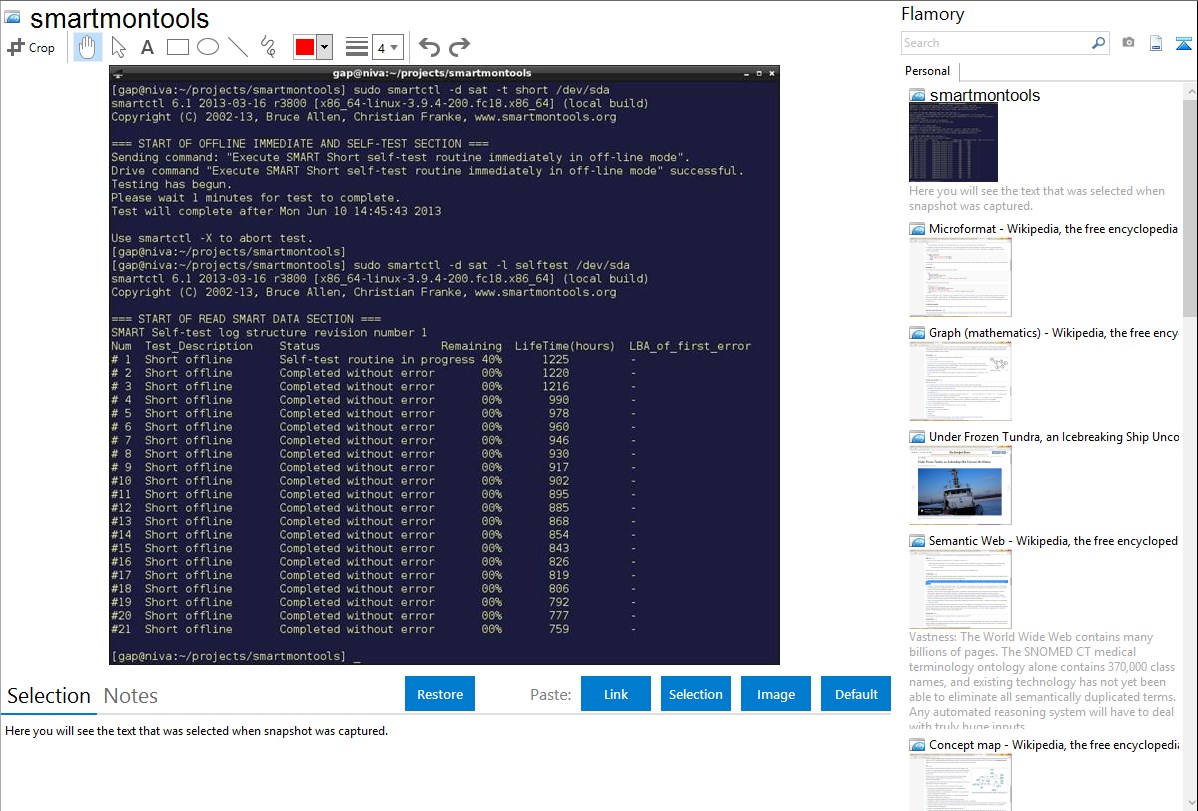Click the Semantic Web - Wikipedia title text
The width and height of the screenshot is (1198, 811).
(1053, 540)
